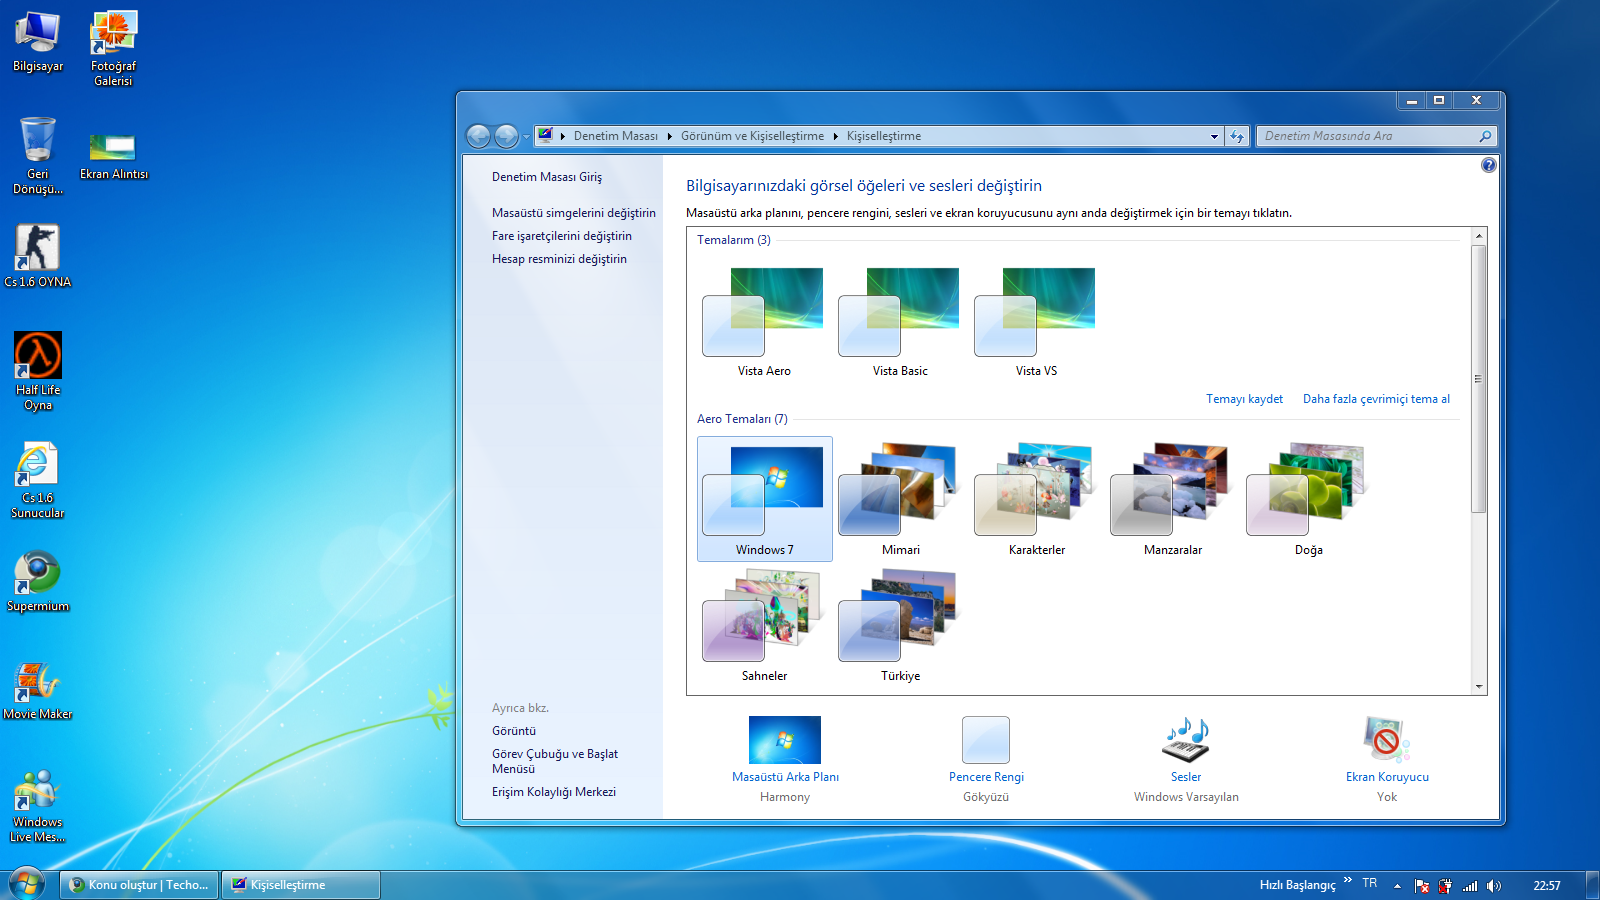The image size is (1600, 900).
Task: Open the Bilgisayar desktop icon
Action: click(38, 41)
